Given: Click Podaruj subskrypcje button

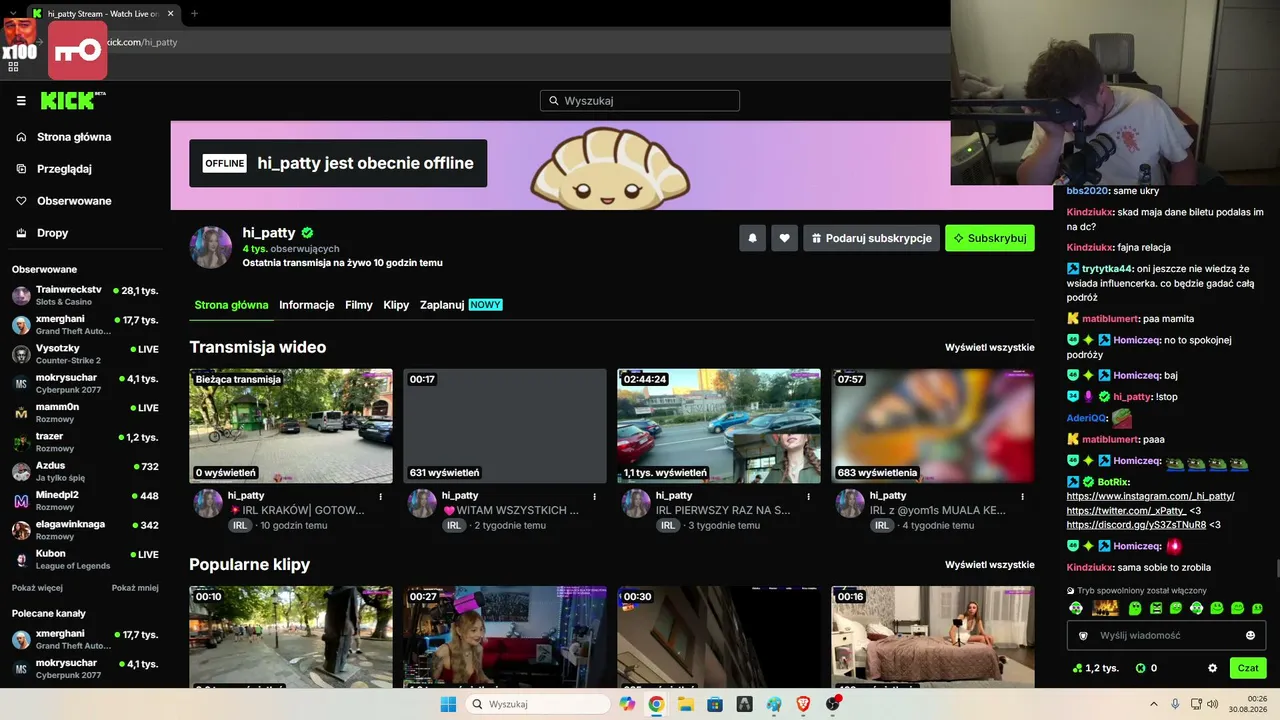Looking at the screenshot, I should [x=871, y=238].
